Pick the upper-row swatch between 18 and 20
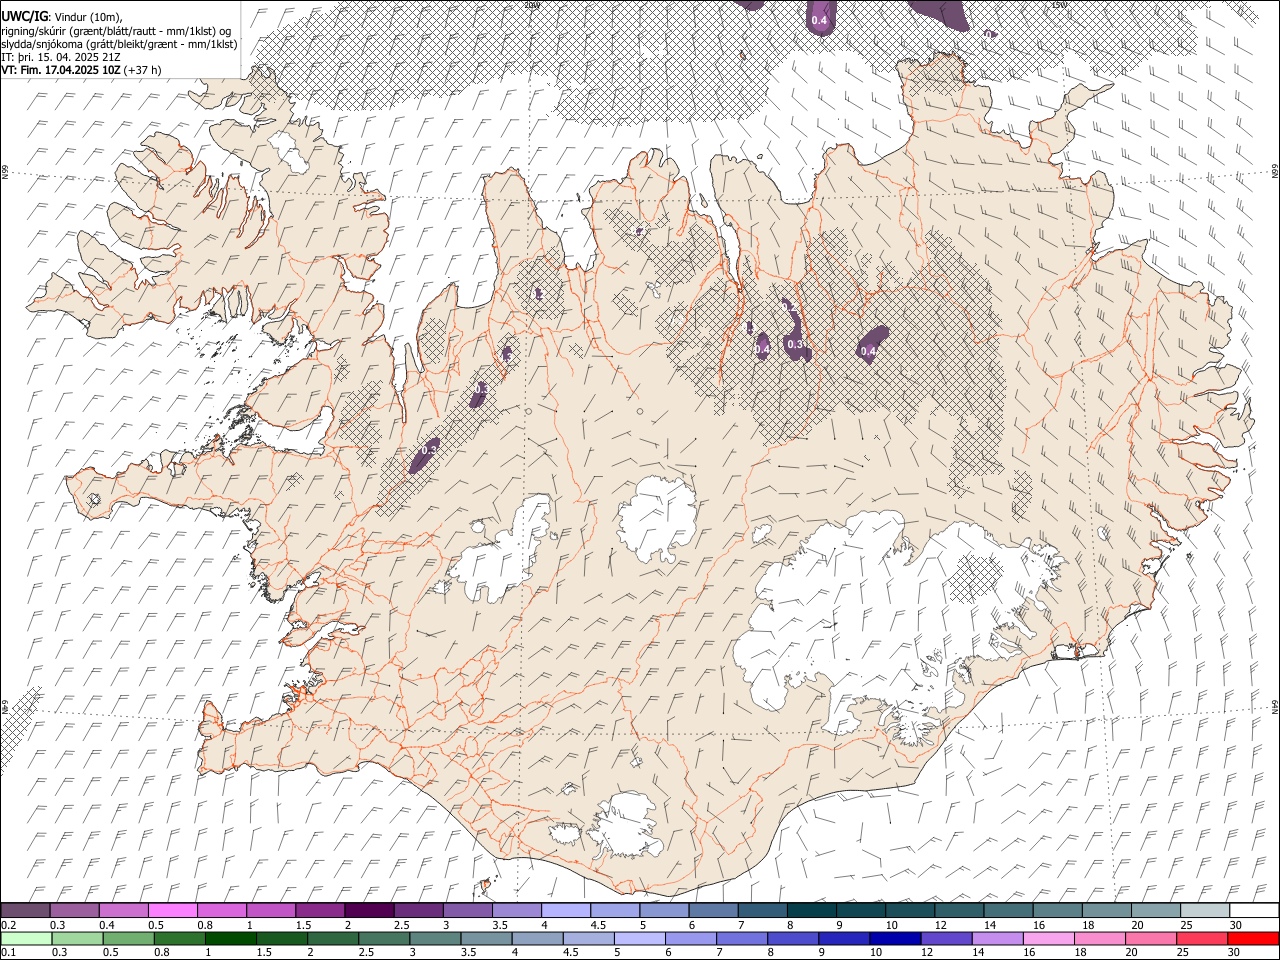The width and height of the screenshot is (1280, 960). coord(1106,910)
